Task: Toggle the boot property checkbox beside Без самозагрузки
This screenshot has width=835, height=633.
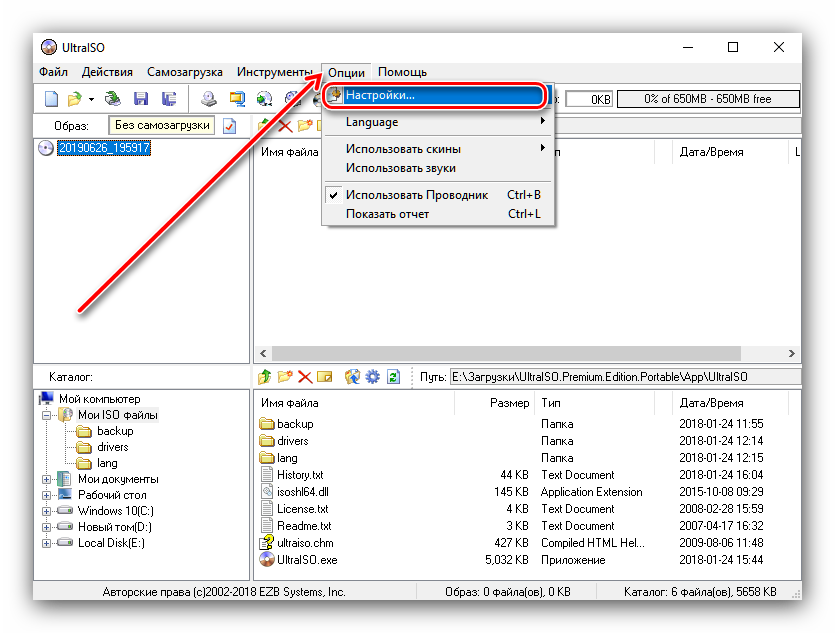Action: point(229,126)
